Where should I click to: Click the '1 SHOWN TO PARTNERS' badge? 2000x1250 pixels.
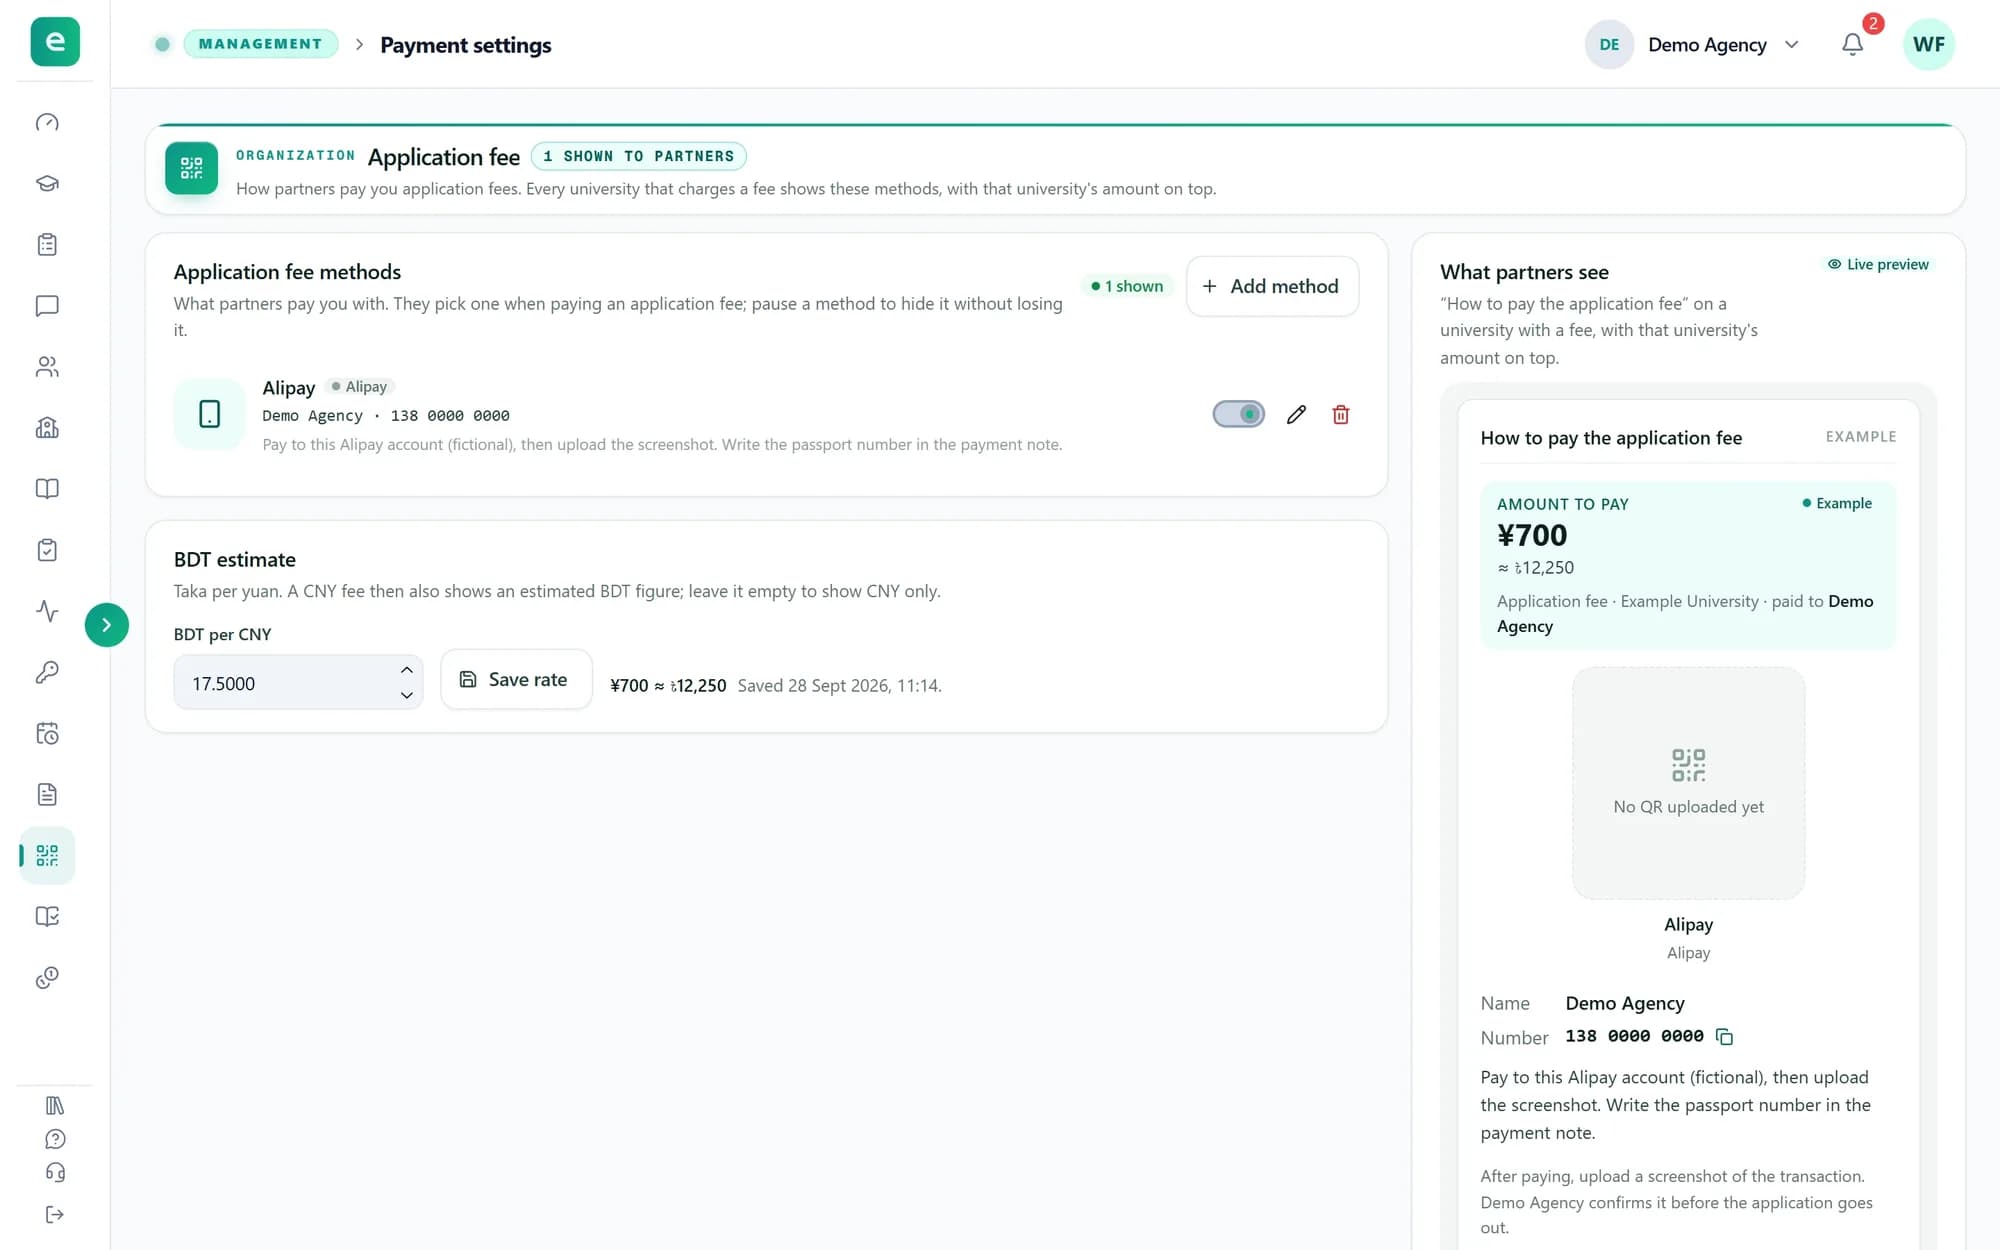click(x=638, y=156)
